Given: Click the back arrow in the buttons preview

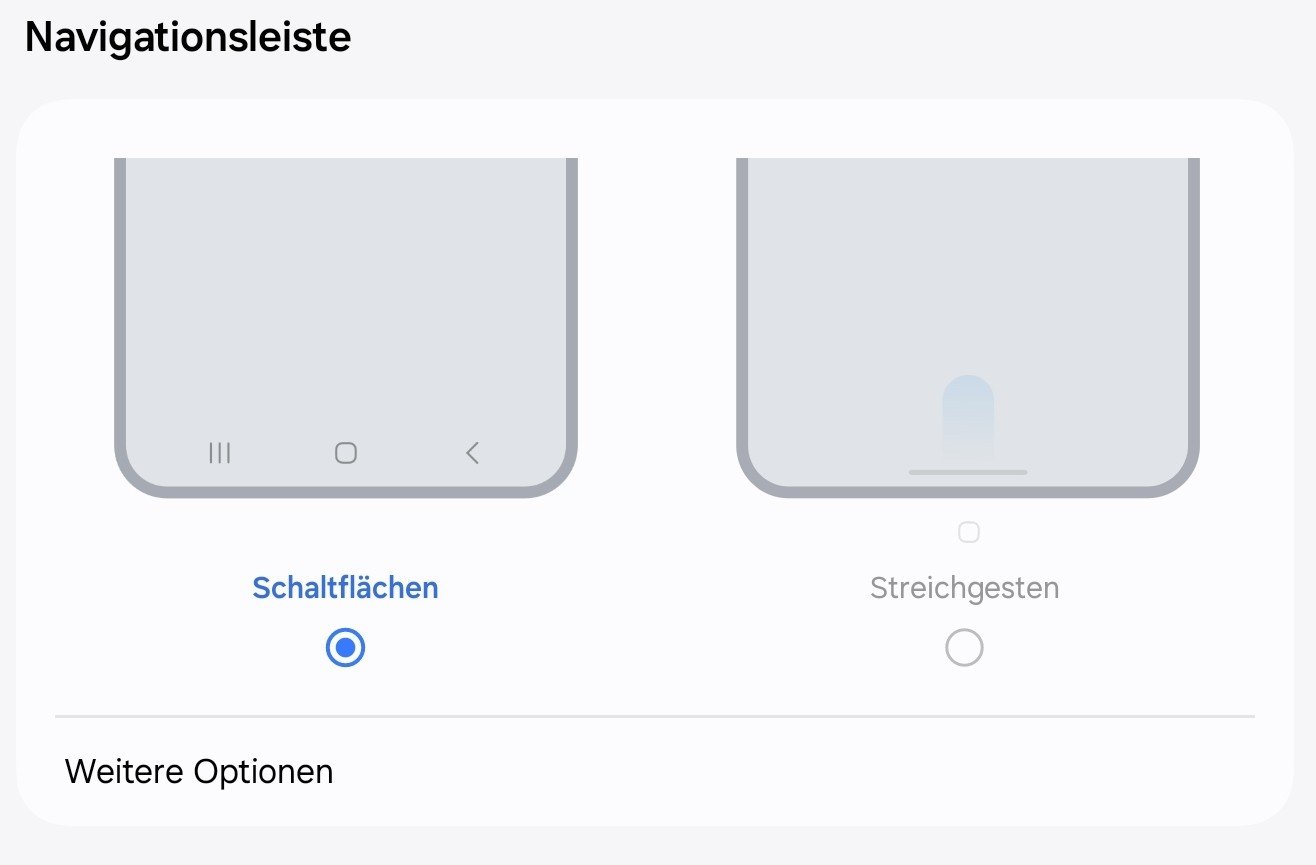Looking at the screenshot, I should [473, 453].
